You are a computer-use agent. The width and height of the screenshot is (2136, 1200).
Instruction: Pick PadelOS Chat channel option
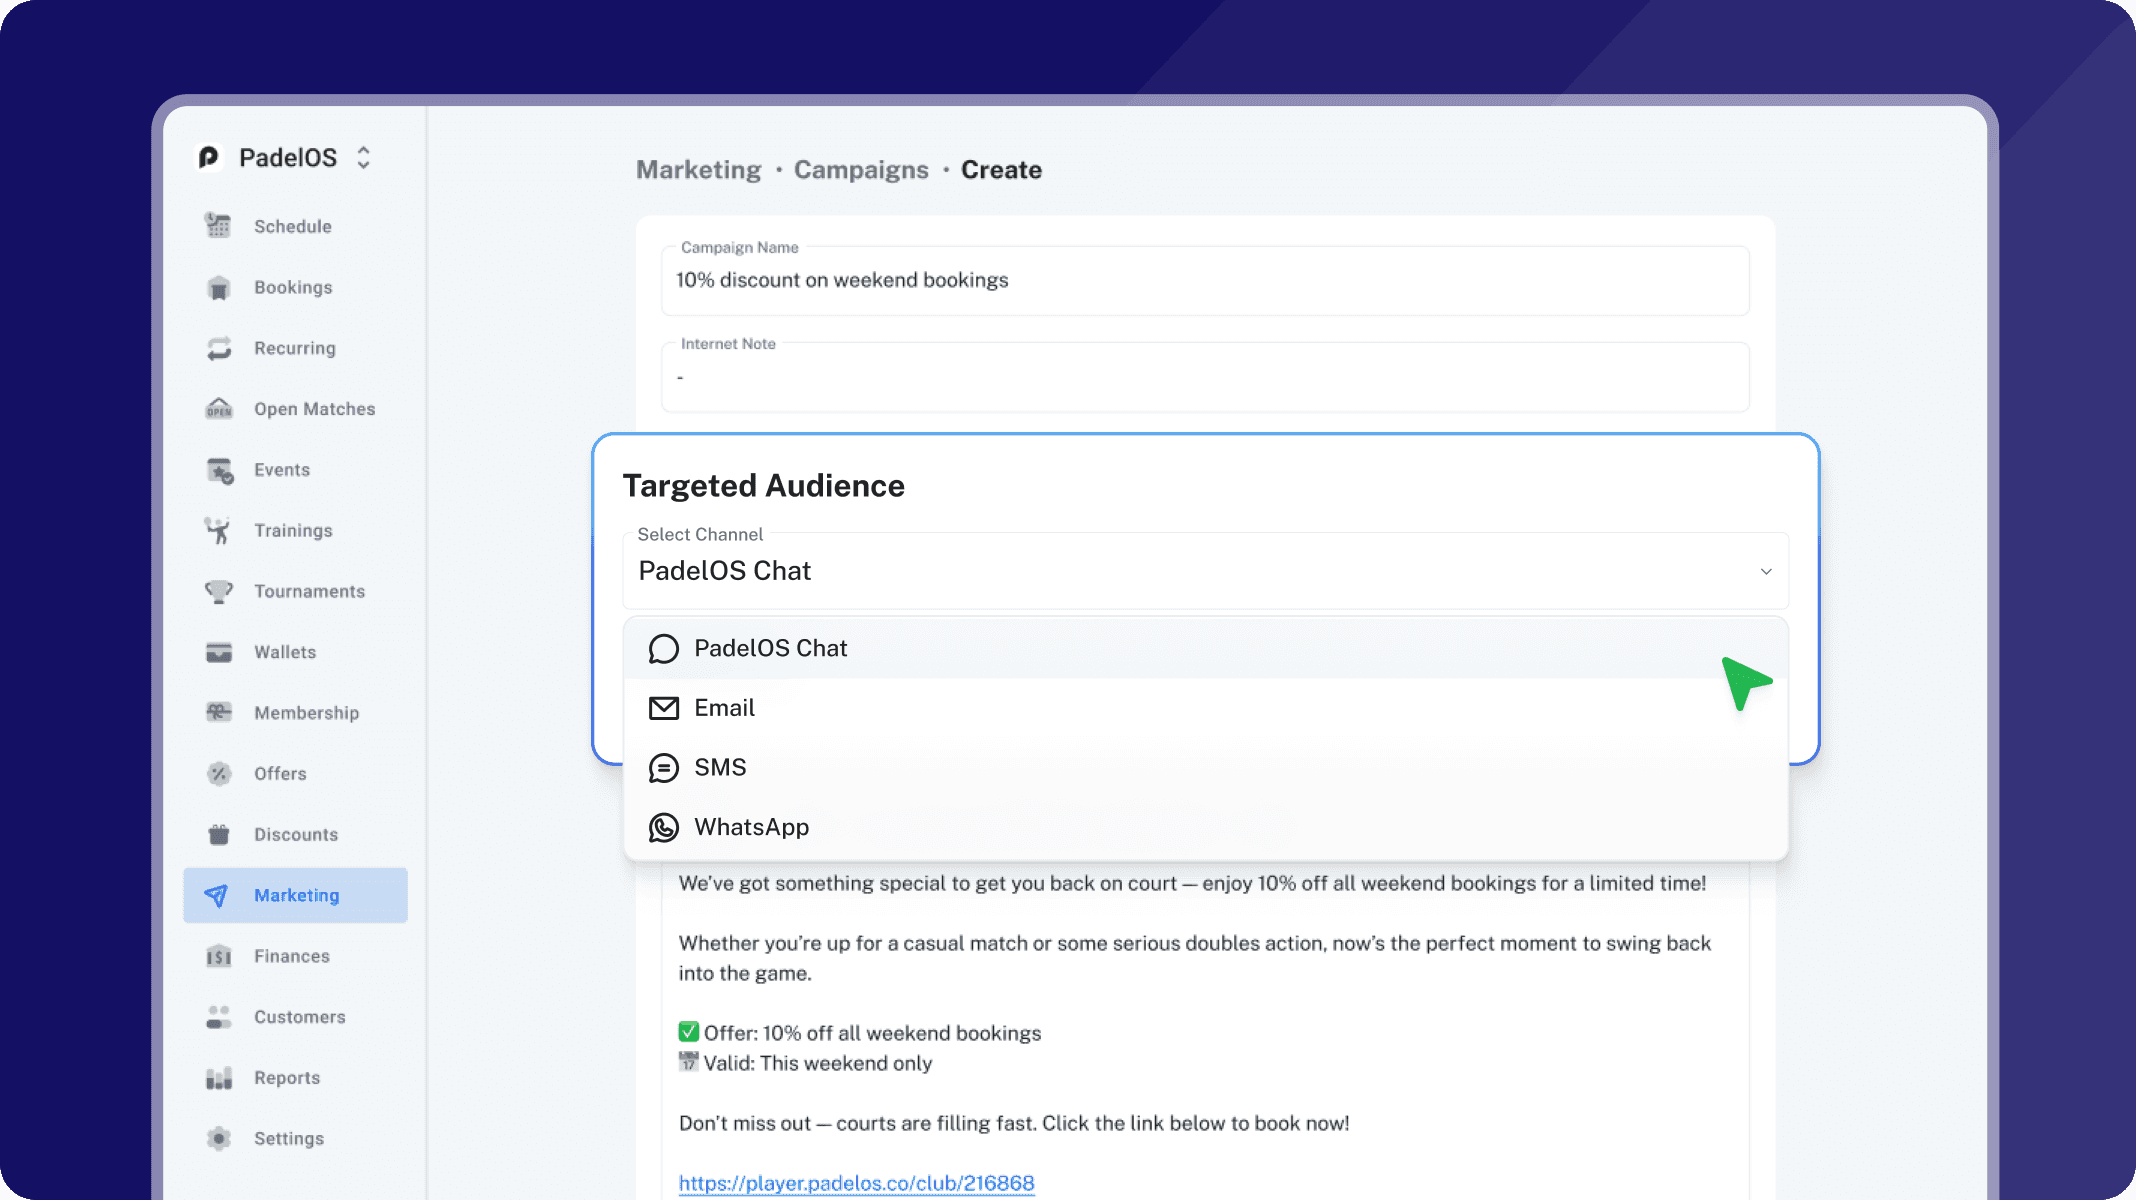[x=770, y=648]
